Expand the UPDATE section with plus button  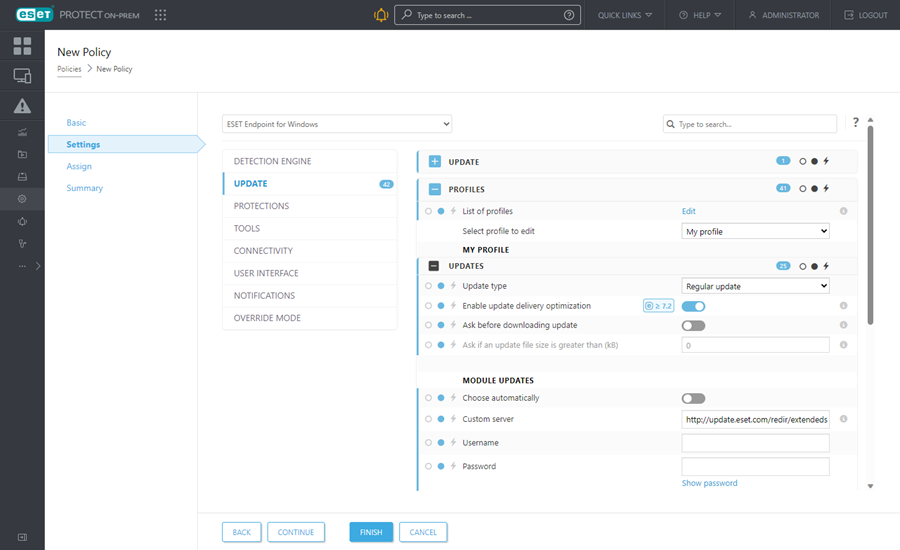tap(434, 162)
